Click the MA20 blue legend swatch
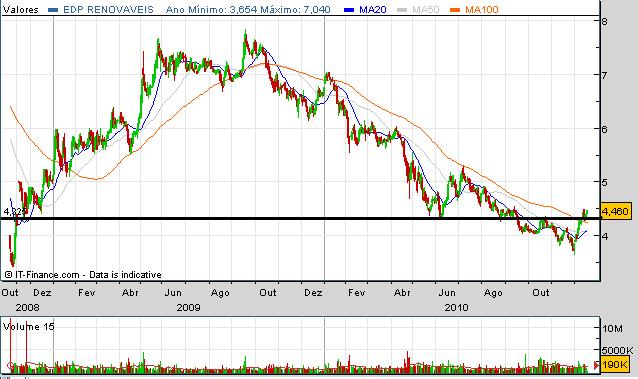The image size is (638, 379). [349, 10]
